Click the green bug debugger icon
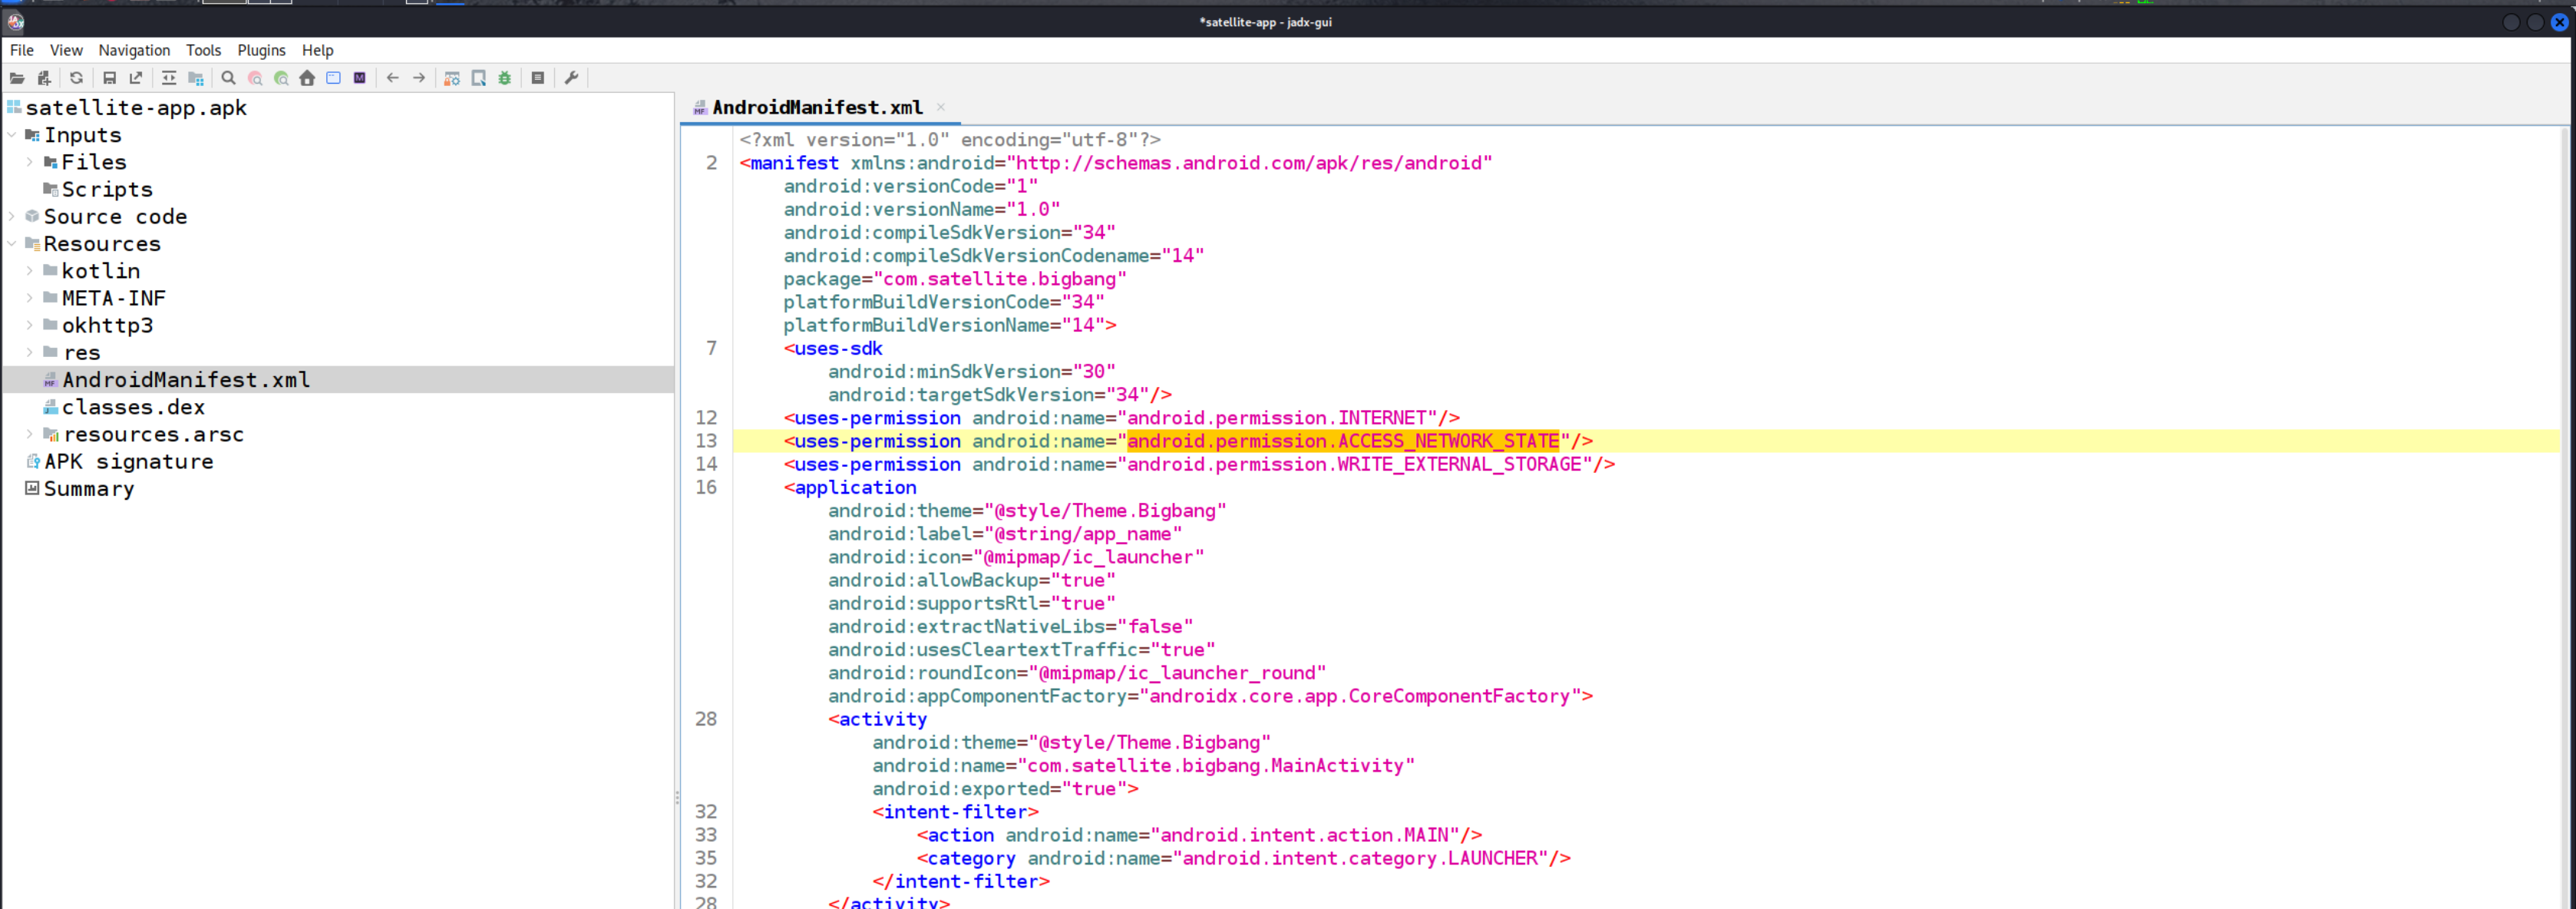 pyautogui.click(x=505, y=78)
